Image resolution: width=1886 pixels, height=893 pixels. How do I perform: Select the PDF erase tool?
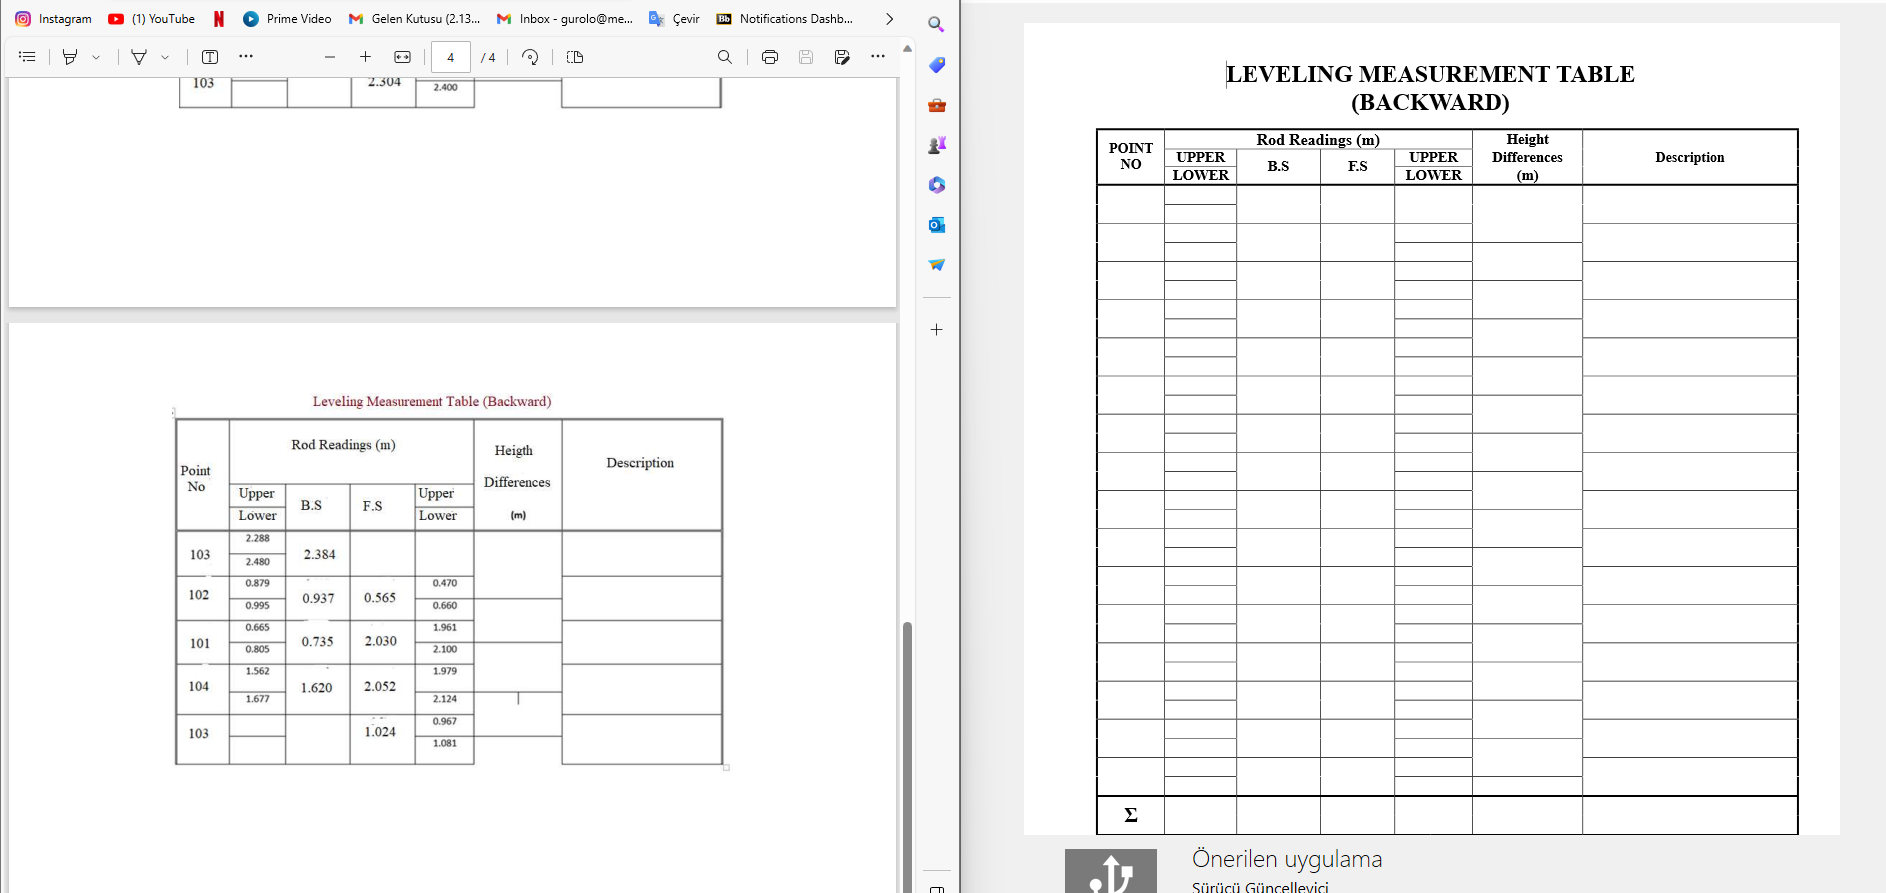pos(139,57)
